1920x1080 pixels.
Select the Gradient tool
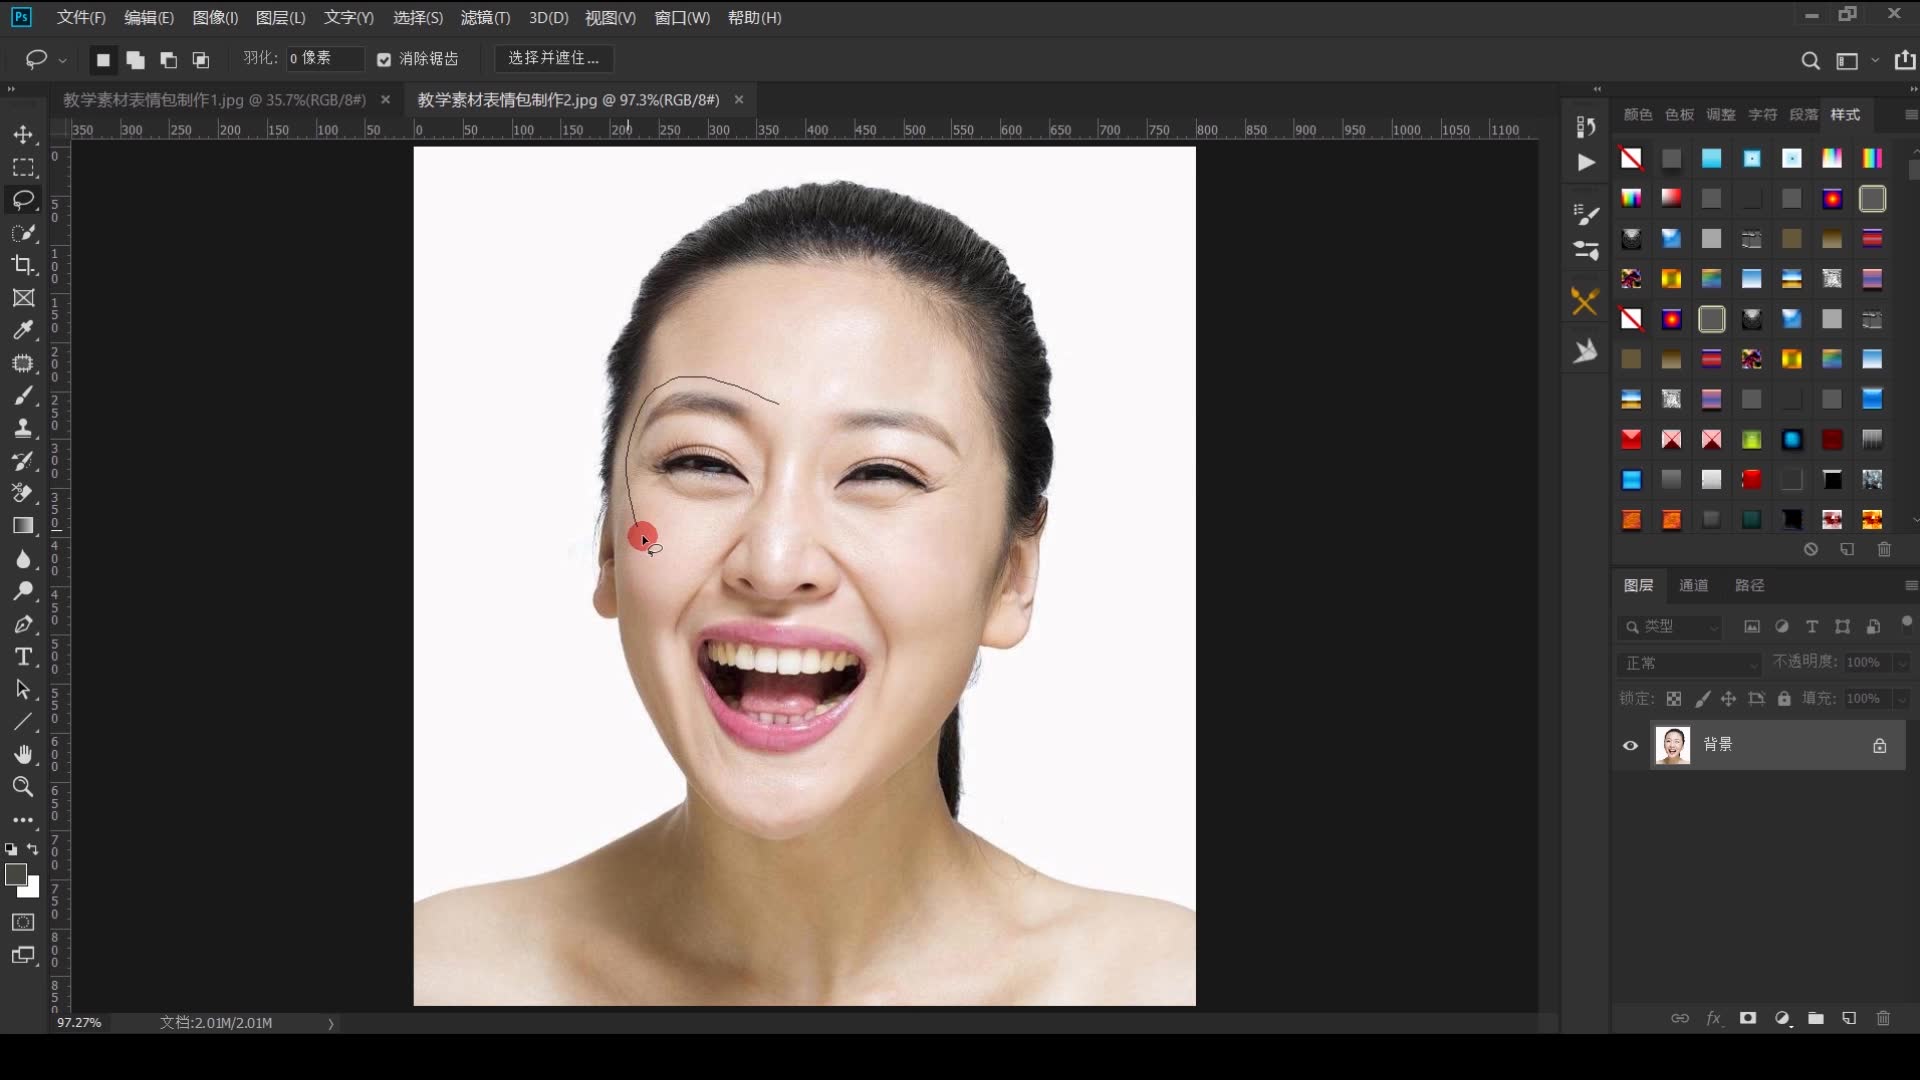23,526
